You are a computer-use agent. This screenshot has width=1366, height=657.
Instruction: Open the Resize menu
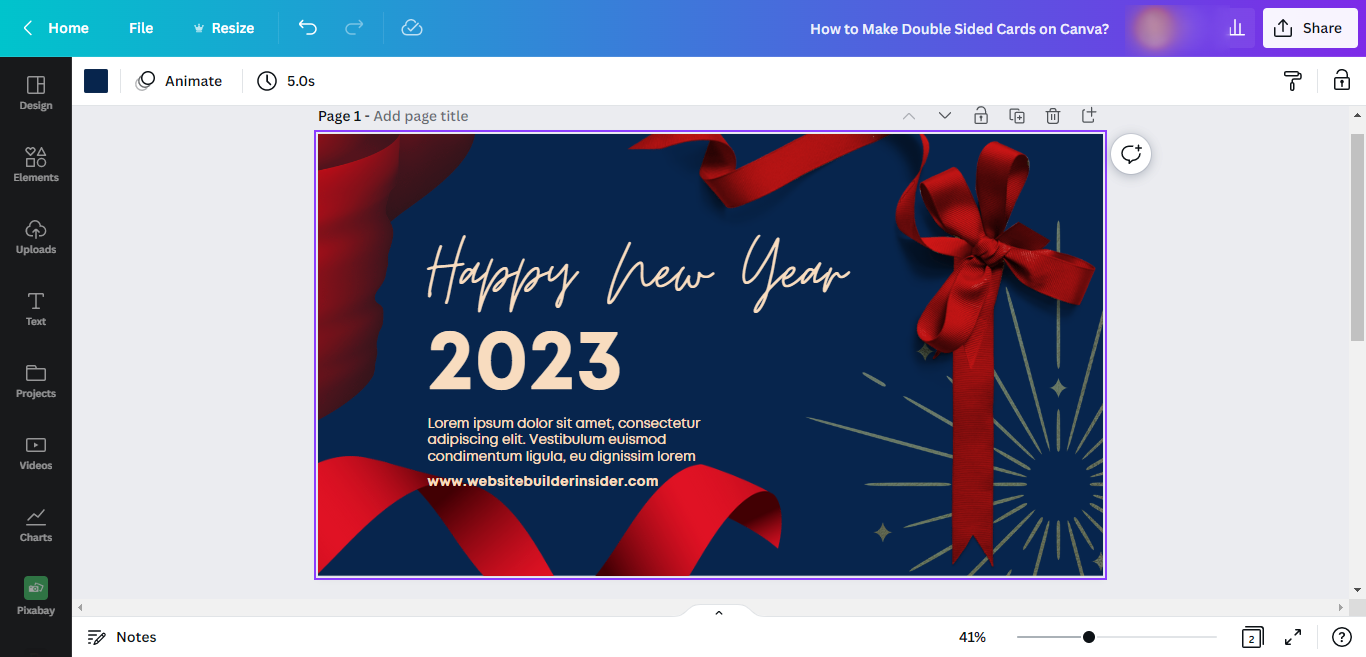224,28
